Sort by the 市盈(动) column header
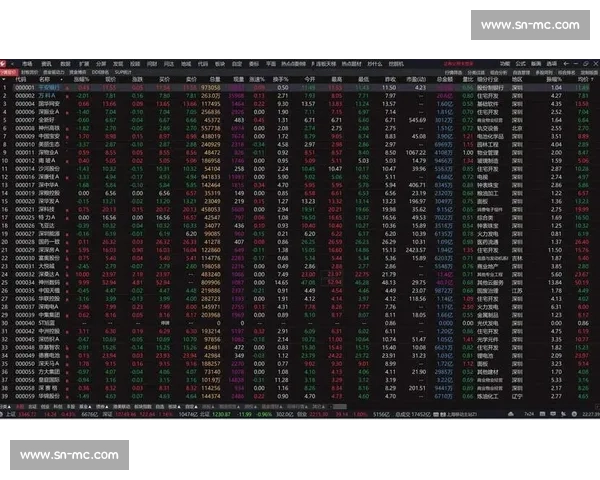This screenshot has width=600, height=480. point(416,80)
